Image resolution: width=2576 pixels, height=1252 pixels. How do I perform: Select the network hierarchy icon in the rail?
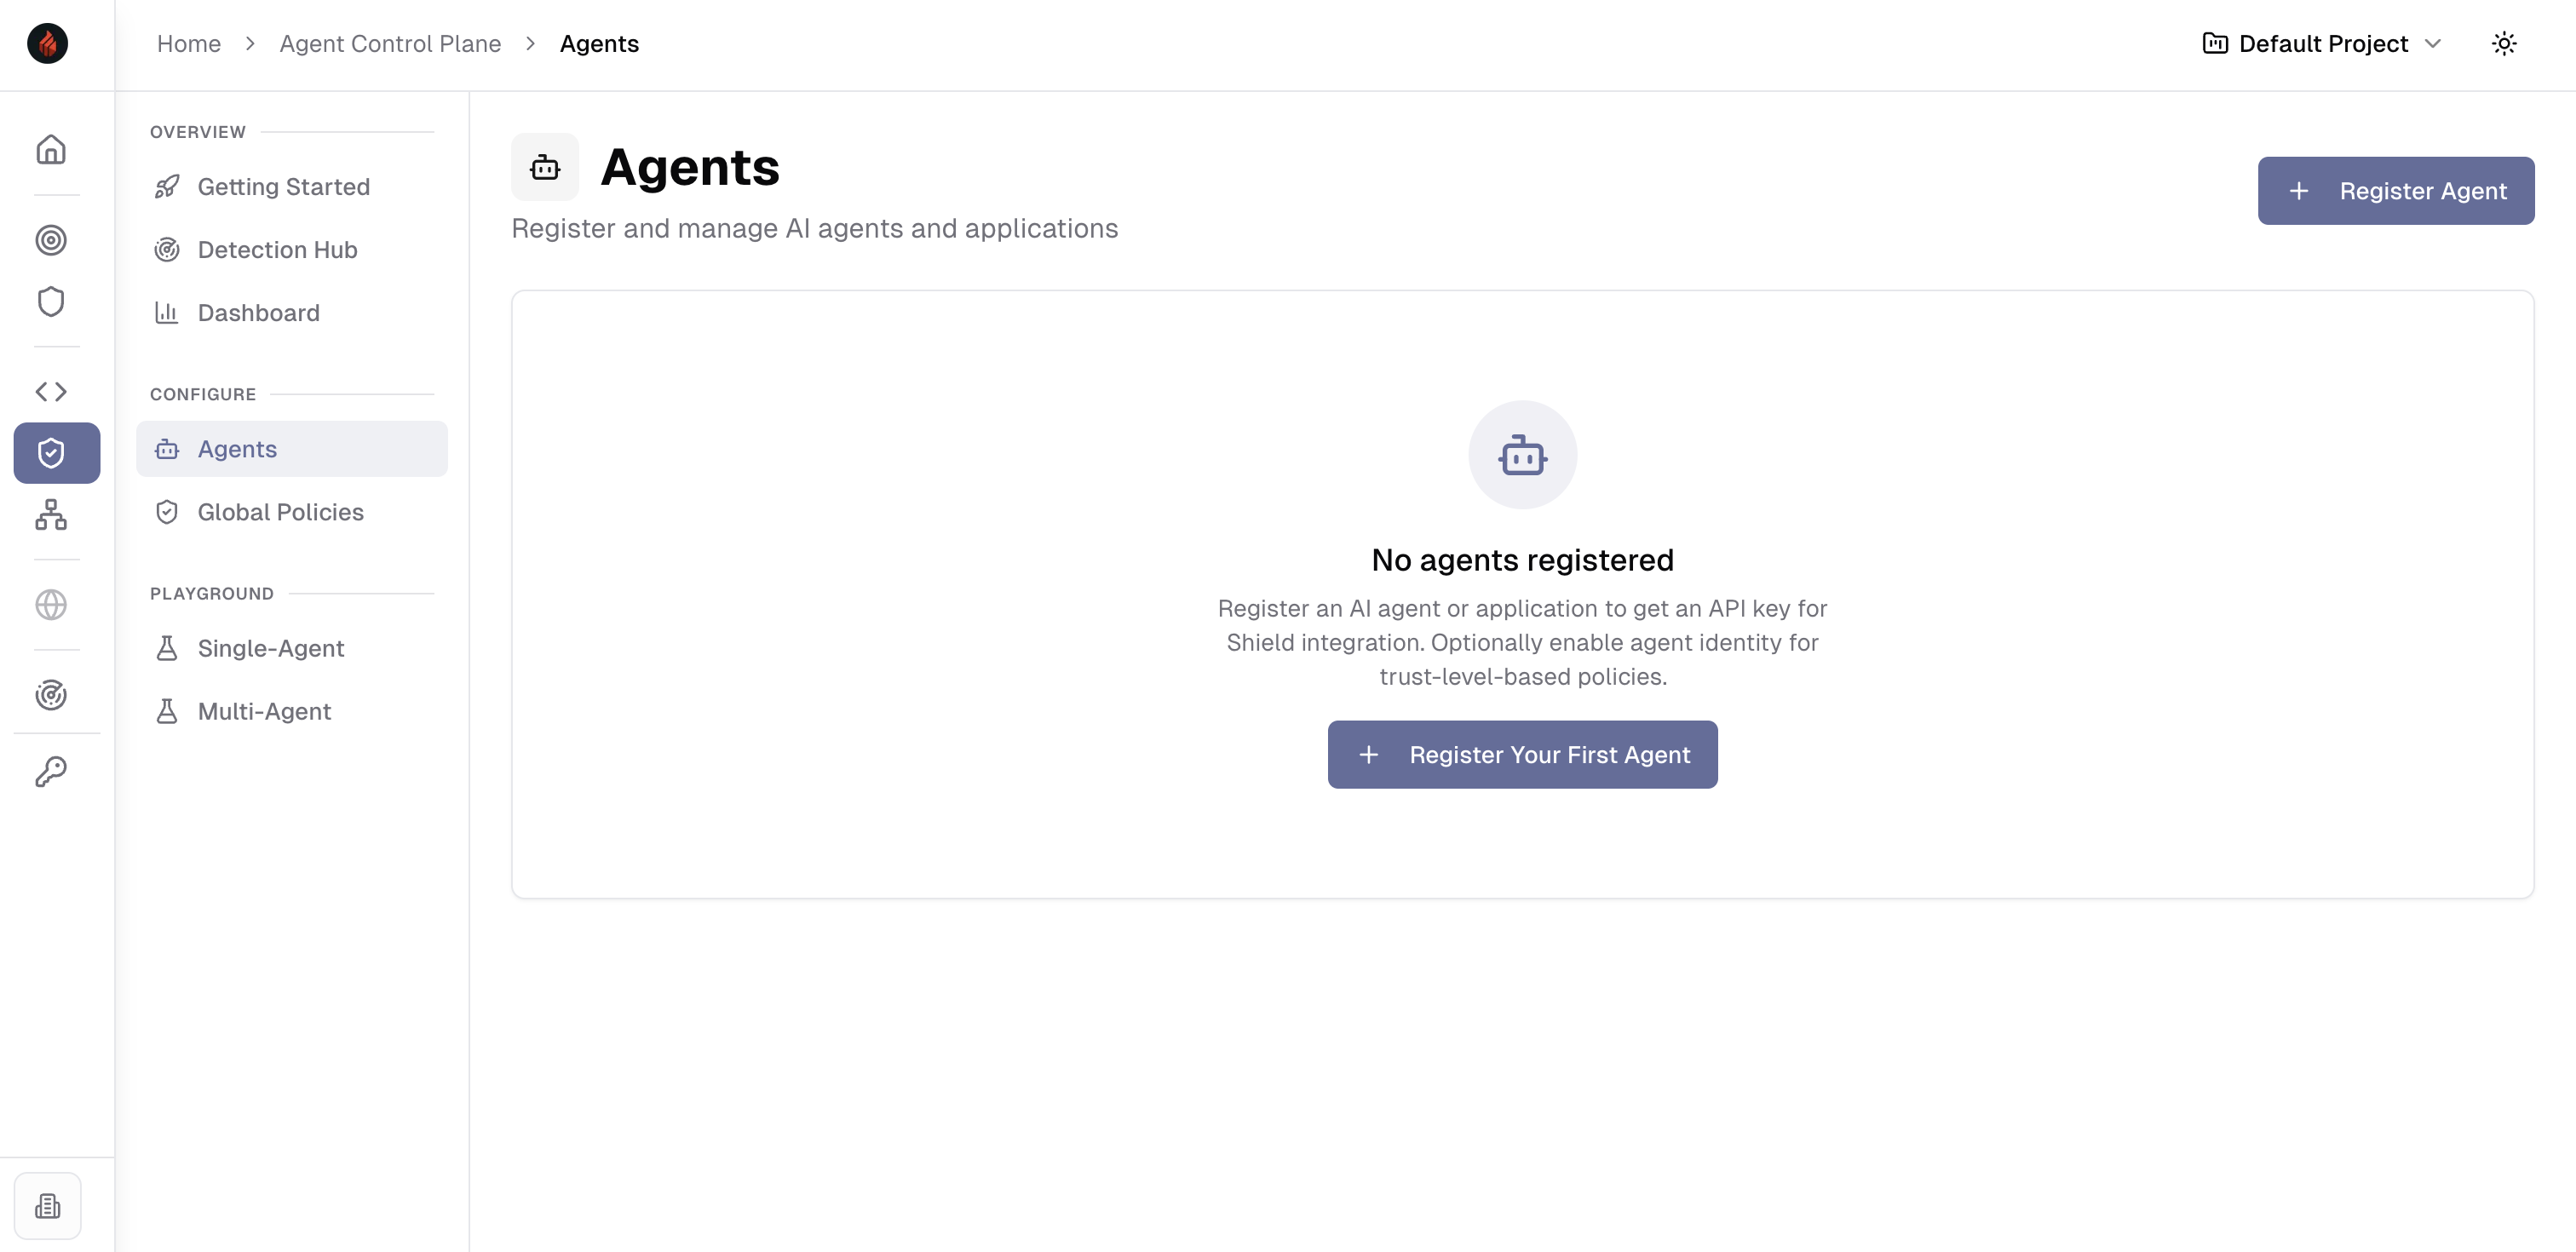click(51, 515)
